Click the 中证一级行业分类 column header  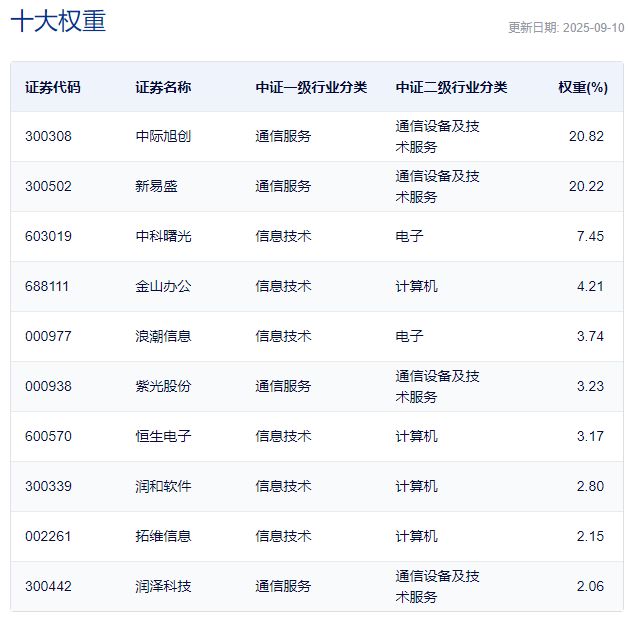click(x=311, y=87)
